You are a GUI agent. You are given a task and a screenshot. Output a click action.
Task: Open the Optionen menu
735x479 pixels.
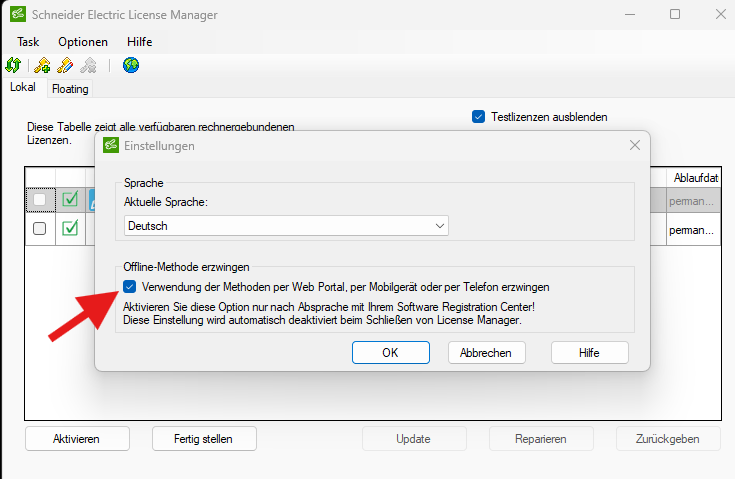(83, 42)
